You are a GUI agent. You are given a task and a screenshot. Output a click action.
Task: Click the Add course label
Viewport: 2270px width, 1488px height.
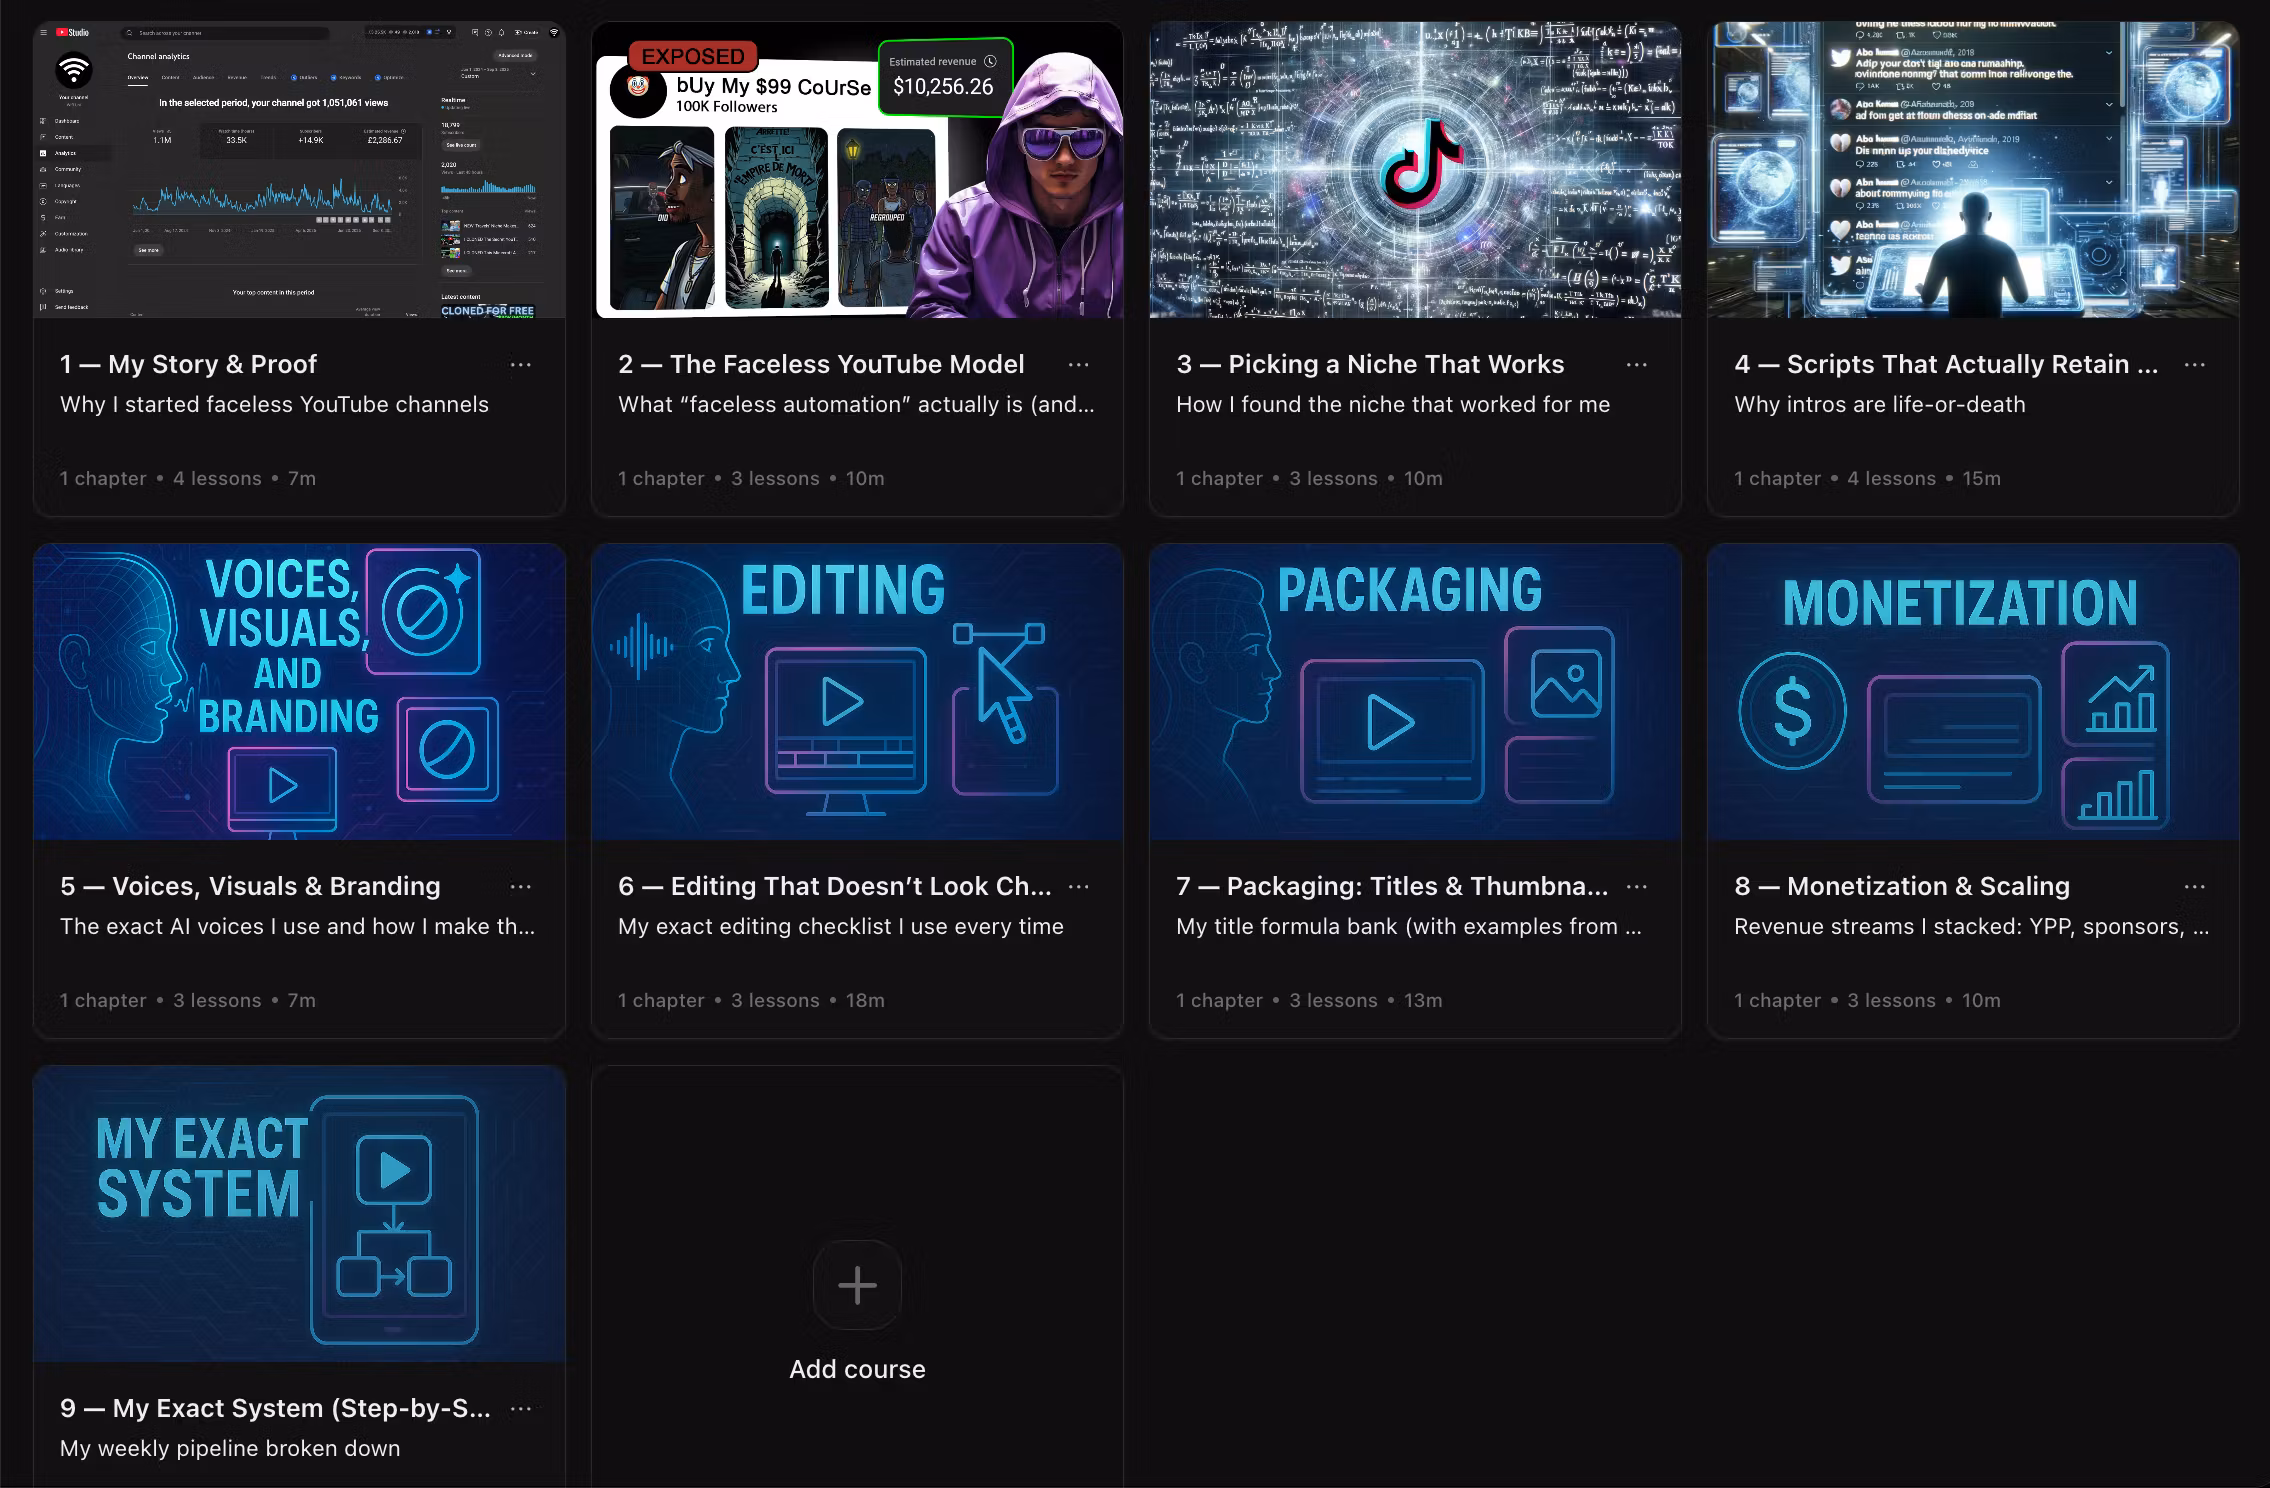pos(857,1369)
